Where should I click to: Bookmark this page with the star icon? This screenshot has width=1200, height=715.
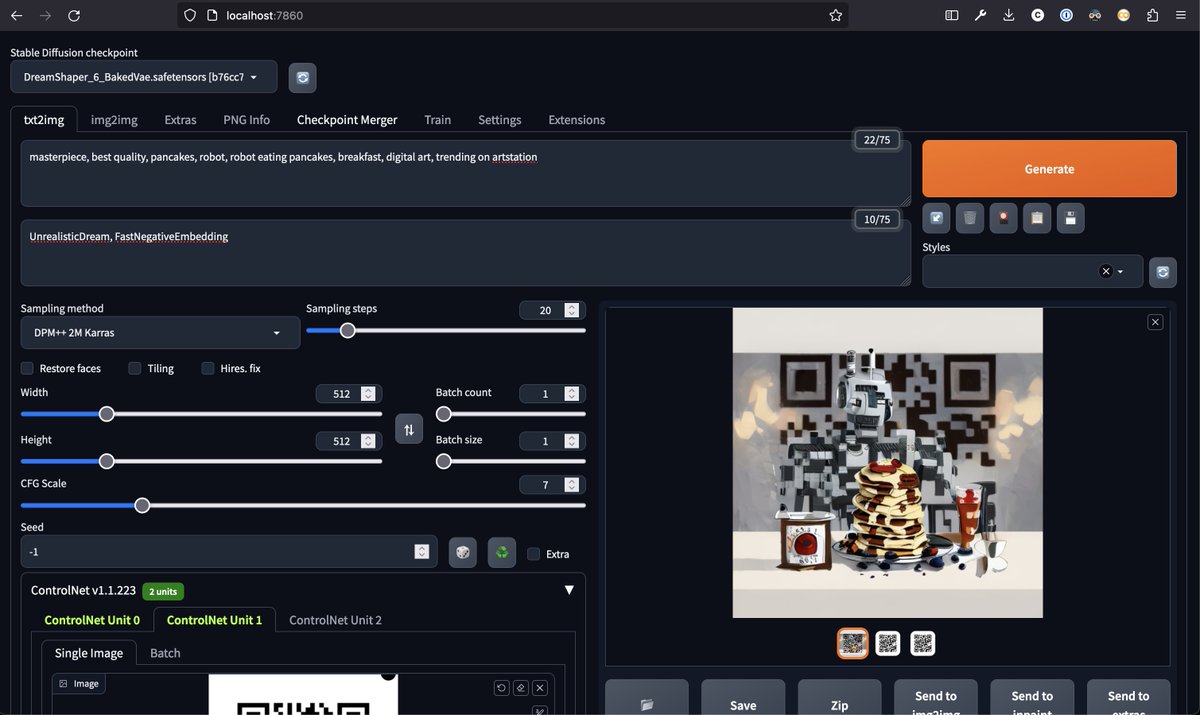(835, 15)
